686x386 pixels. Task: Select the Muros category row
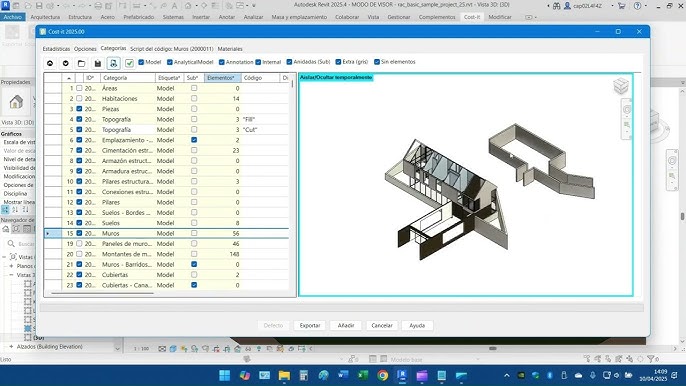tap(166, 233)
